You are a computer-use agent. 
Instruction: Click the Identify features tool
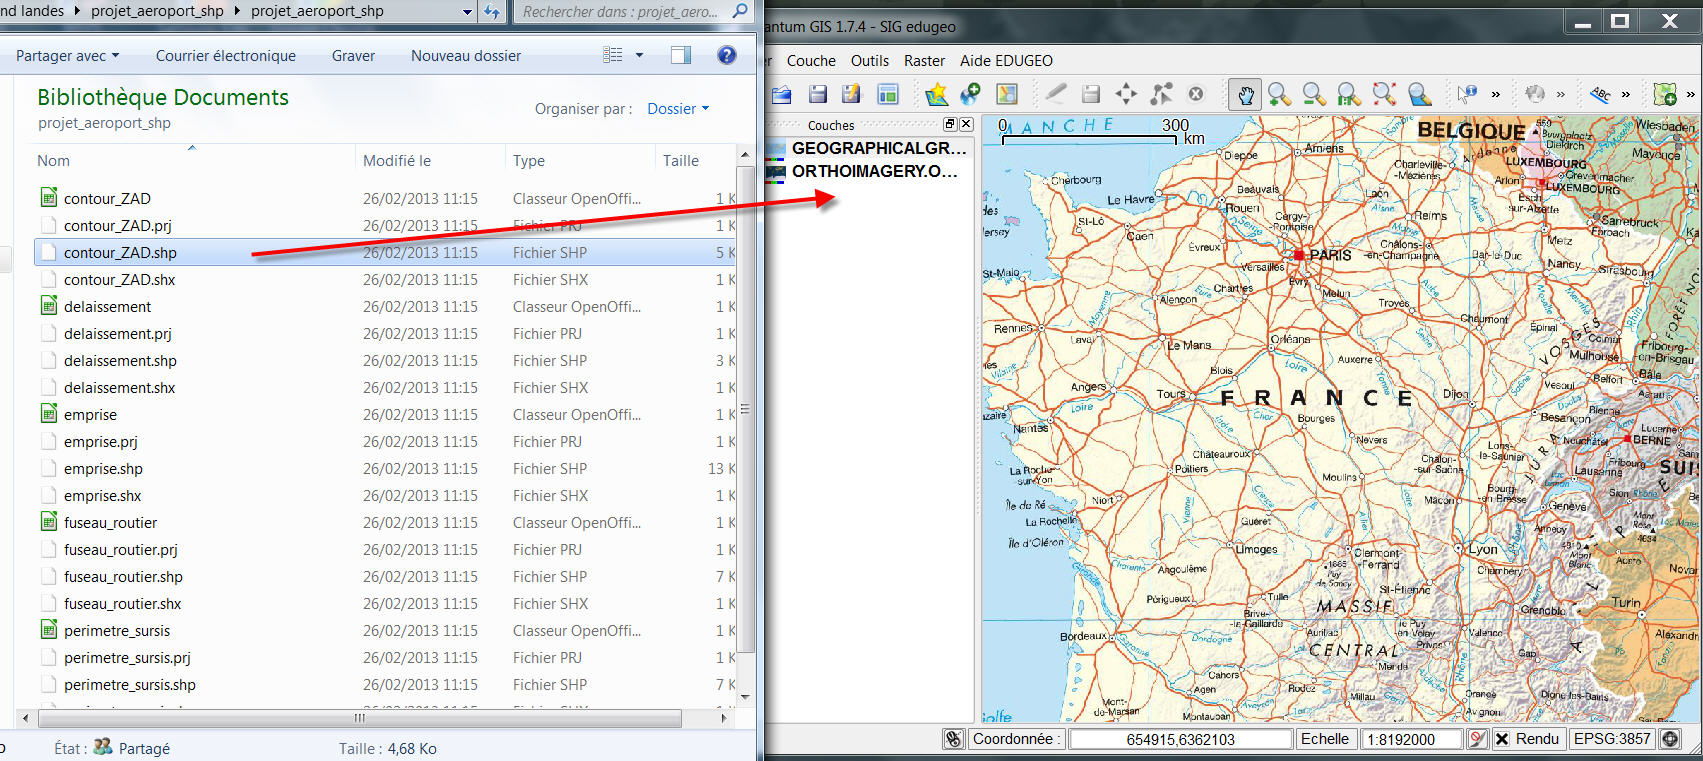click(1466, 94)
